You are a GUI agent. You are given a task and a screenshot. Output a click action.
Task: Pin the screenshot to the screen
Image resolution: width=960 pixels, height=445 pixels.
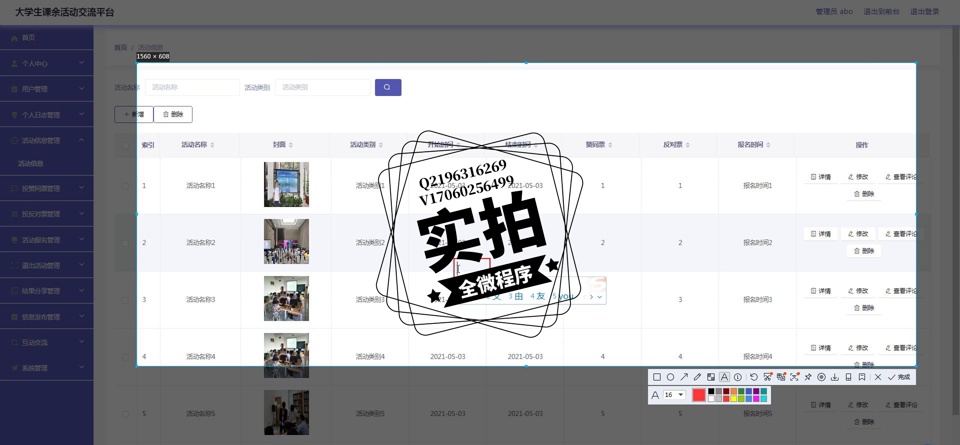pyautogui.click(x=808, y=377)
